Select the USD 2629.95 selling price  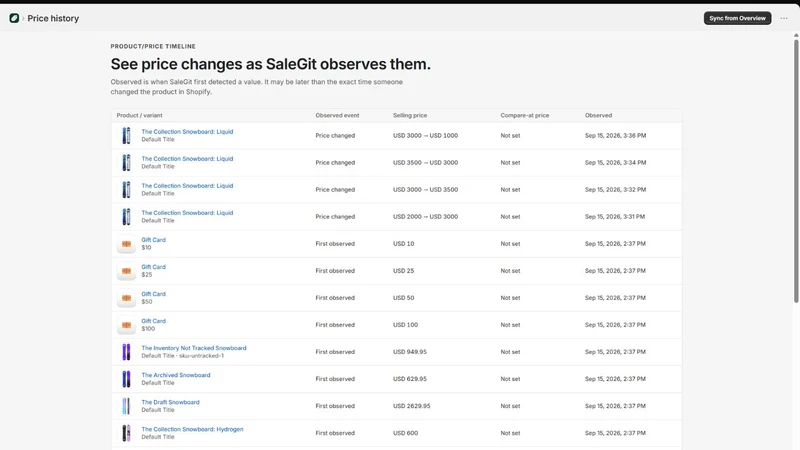click(x=412, y=406)
